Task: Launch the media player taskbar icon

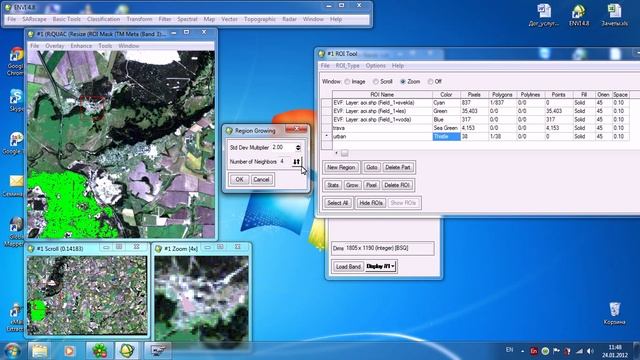Action: pos(69,350)
